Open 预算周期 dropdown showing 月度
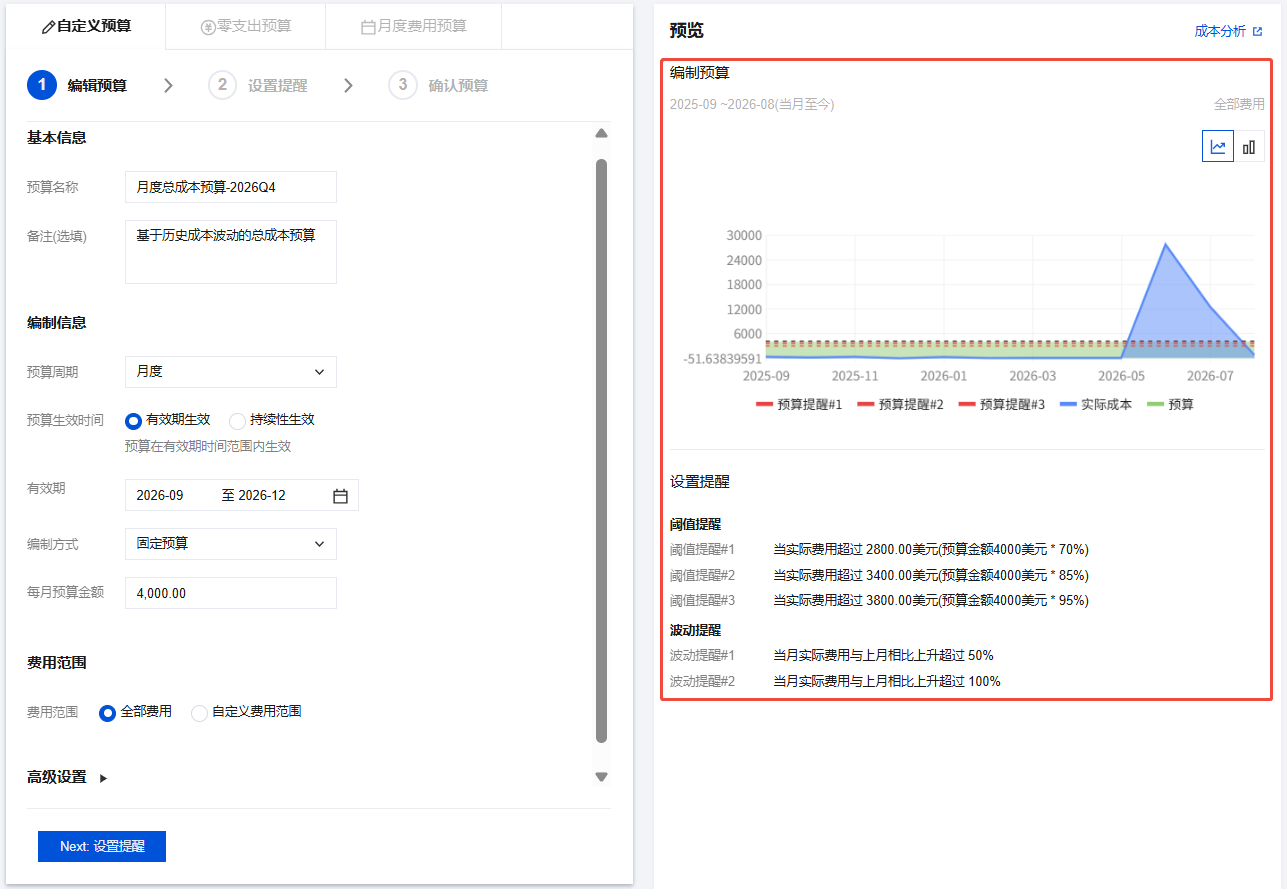1287x889 pixels. (x=231, y=372)
